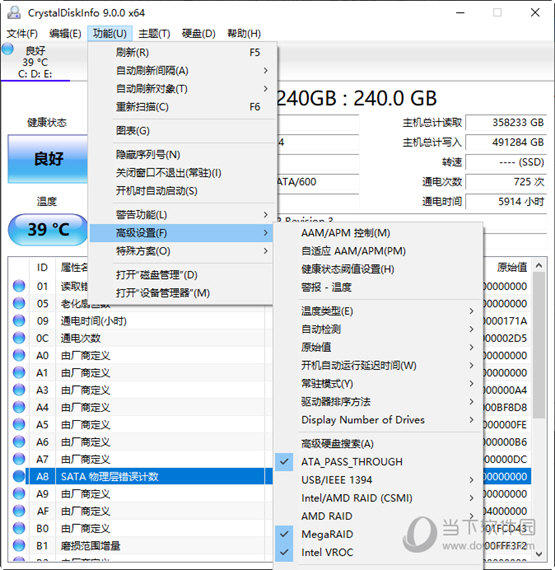Expand 常驻模式(Y) submenu
This screenshot has width=555, height=570.
pyautogui.click(x=378, y=384)
